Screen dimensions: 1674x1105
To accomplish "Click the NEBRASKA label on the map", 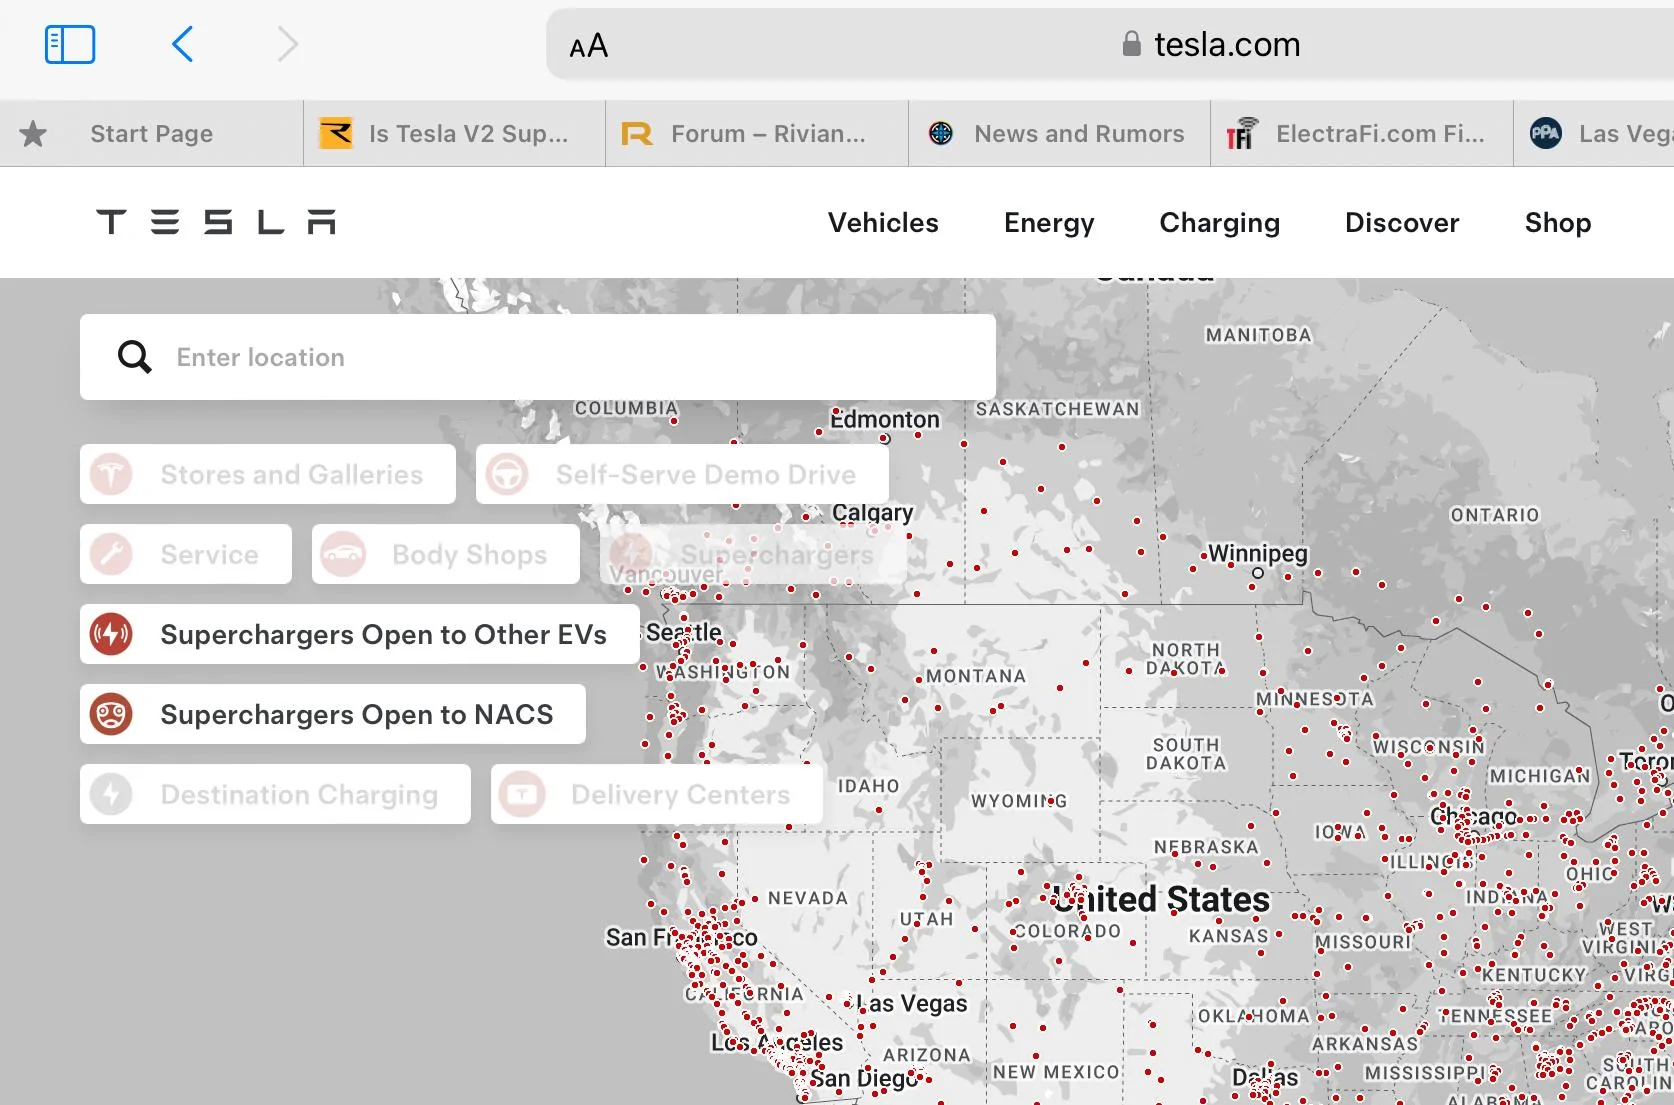I will 1206,847.
